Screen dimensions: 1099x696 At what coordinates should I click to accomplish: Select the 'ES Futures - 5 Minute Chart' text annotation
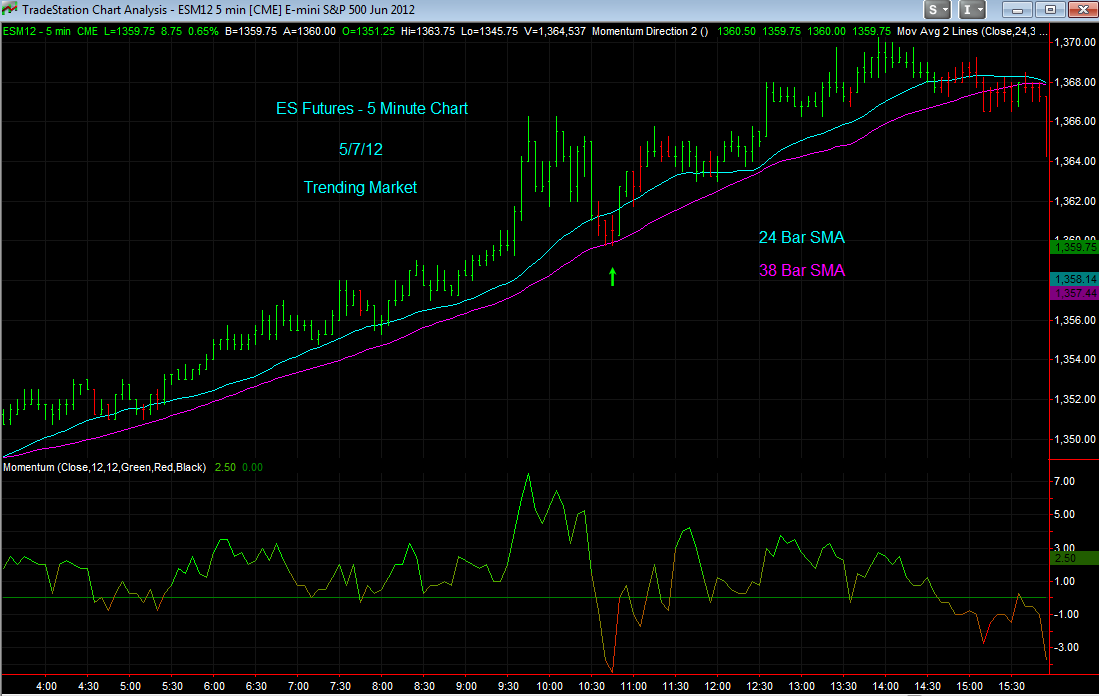tap(372, 109)
